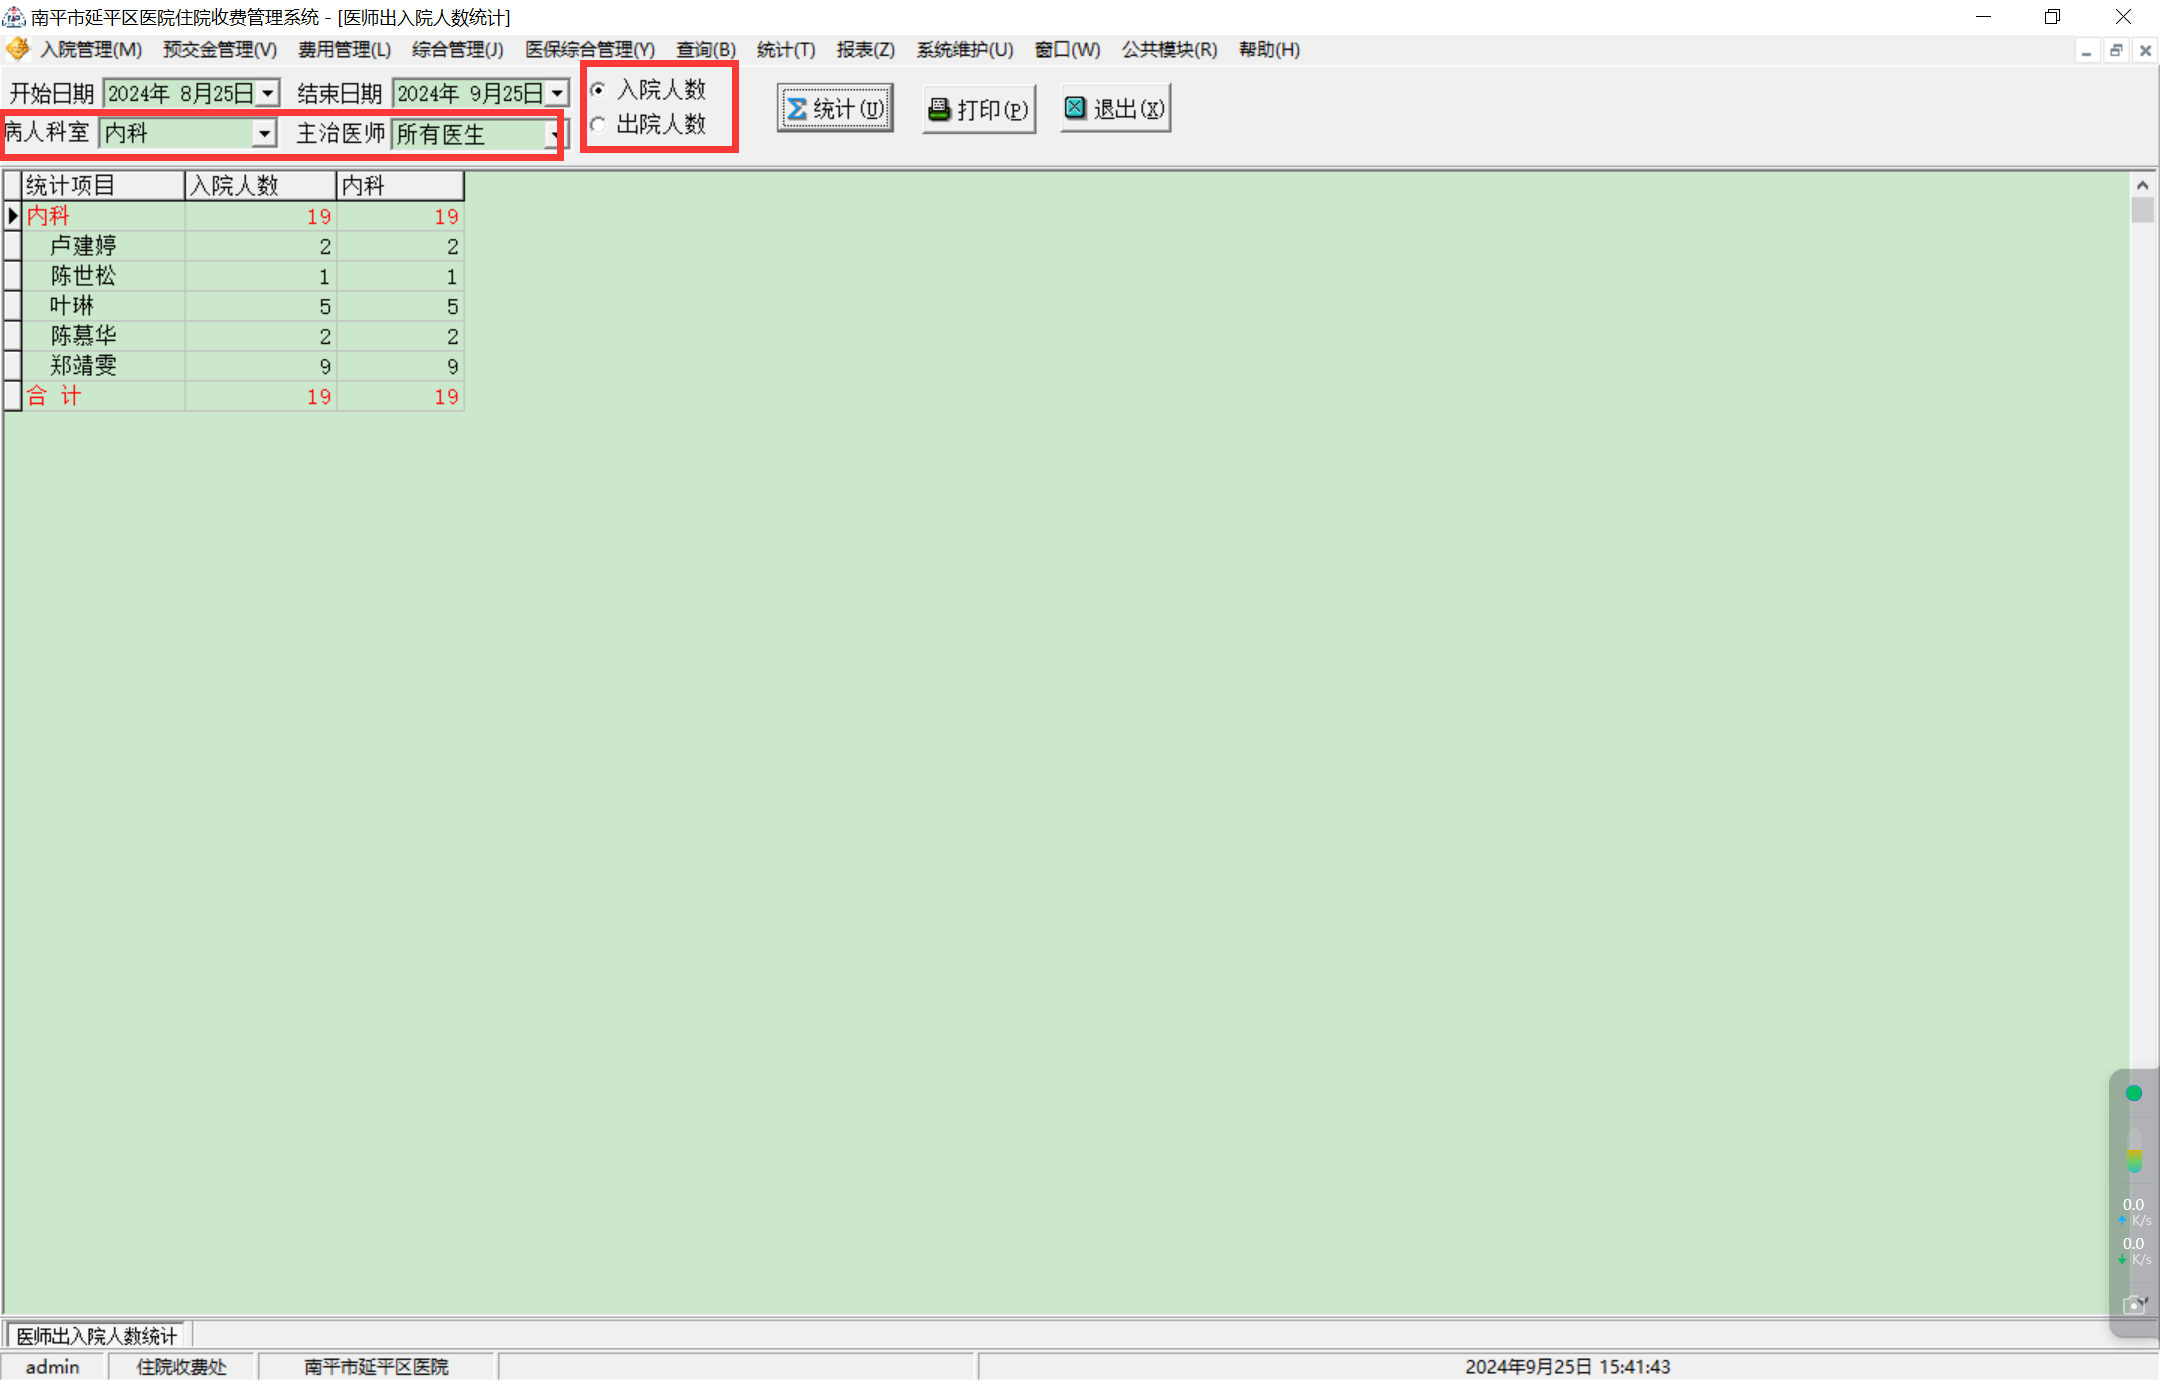Click the 郑靖雯 row in the table
Viewport: 2160px width, 1380px height.
pos(84,366)
